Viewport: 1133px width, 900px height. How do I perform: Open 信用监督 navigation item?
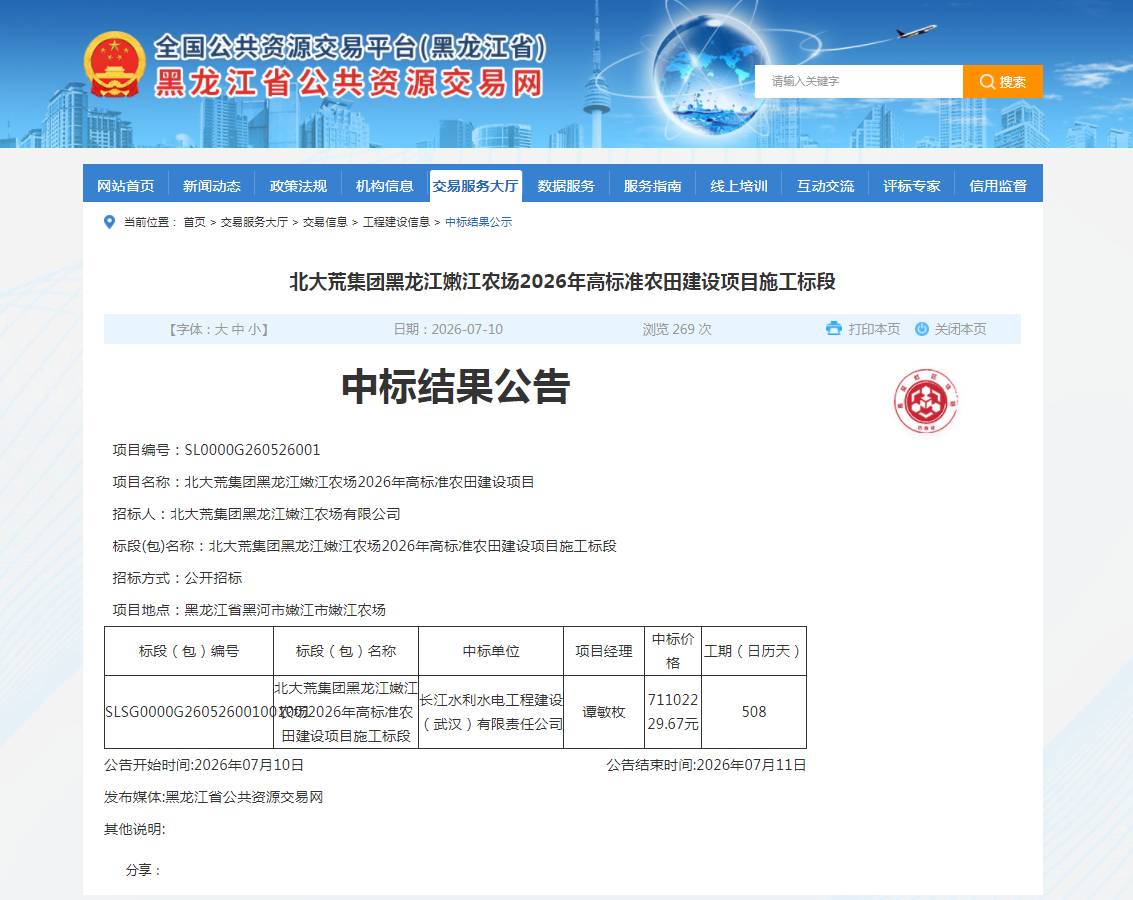[x=998, y=186]
